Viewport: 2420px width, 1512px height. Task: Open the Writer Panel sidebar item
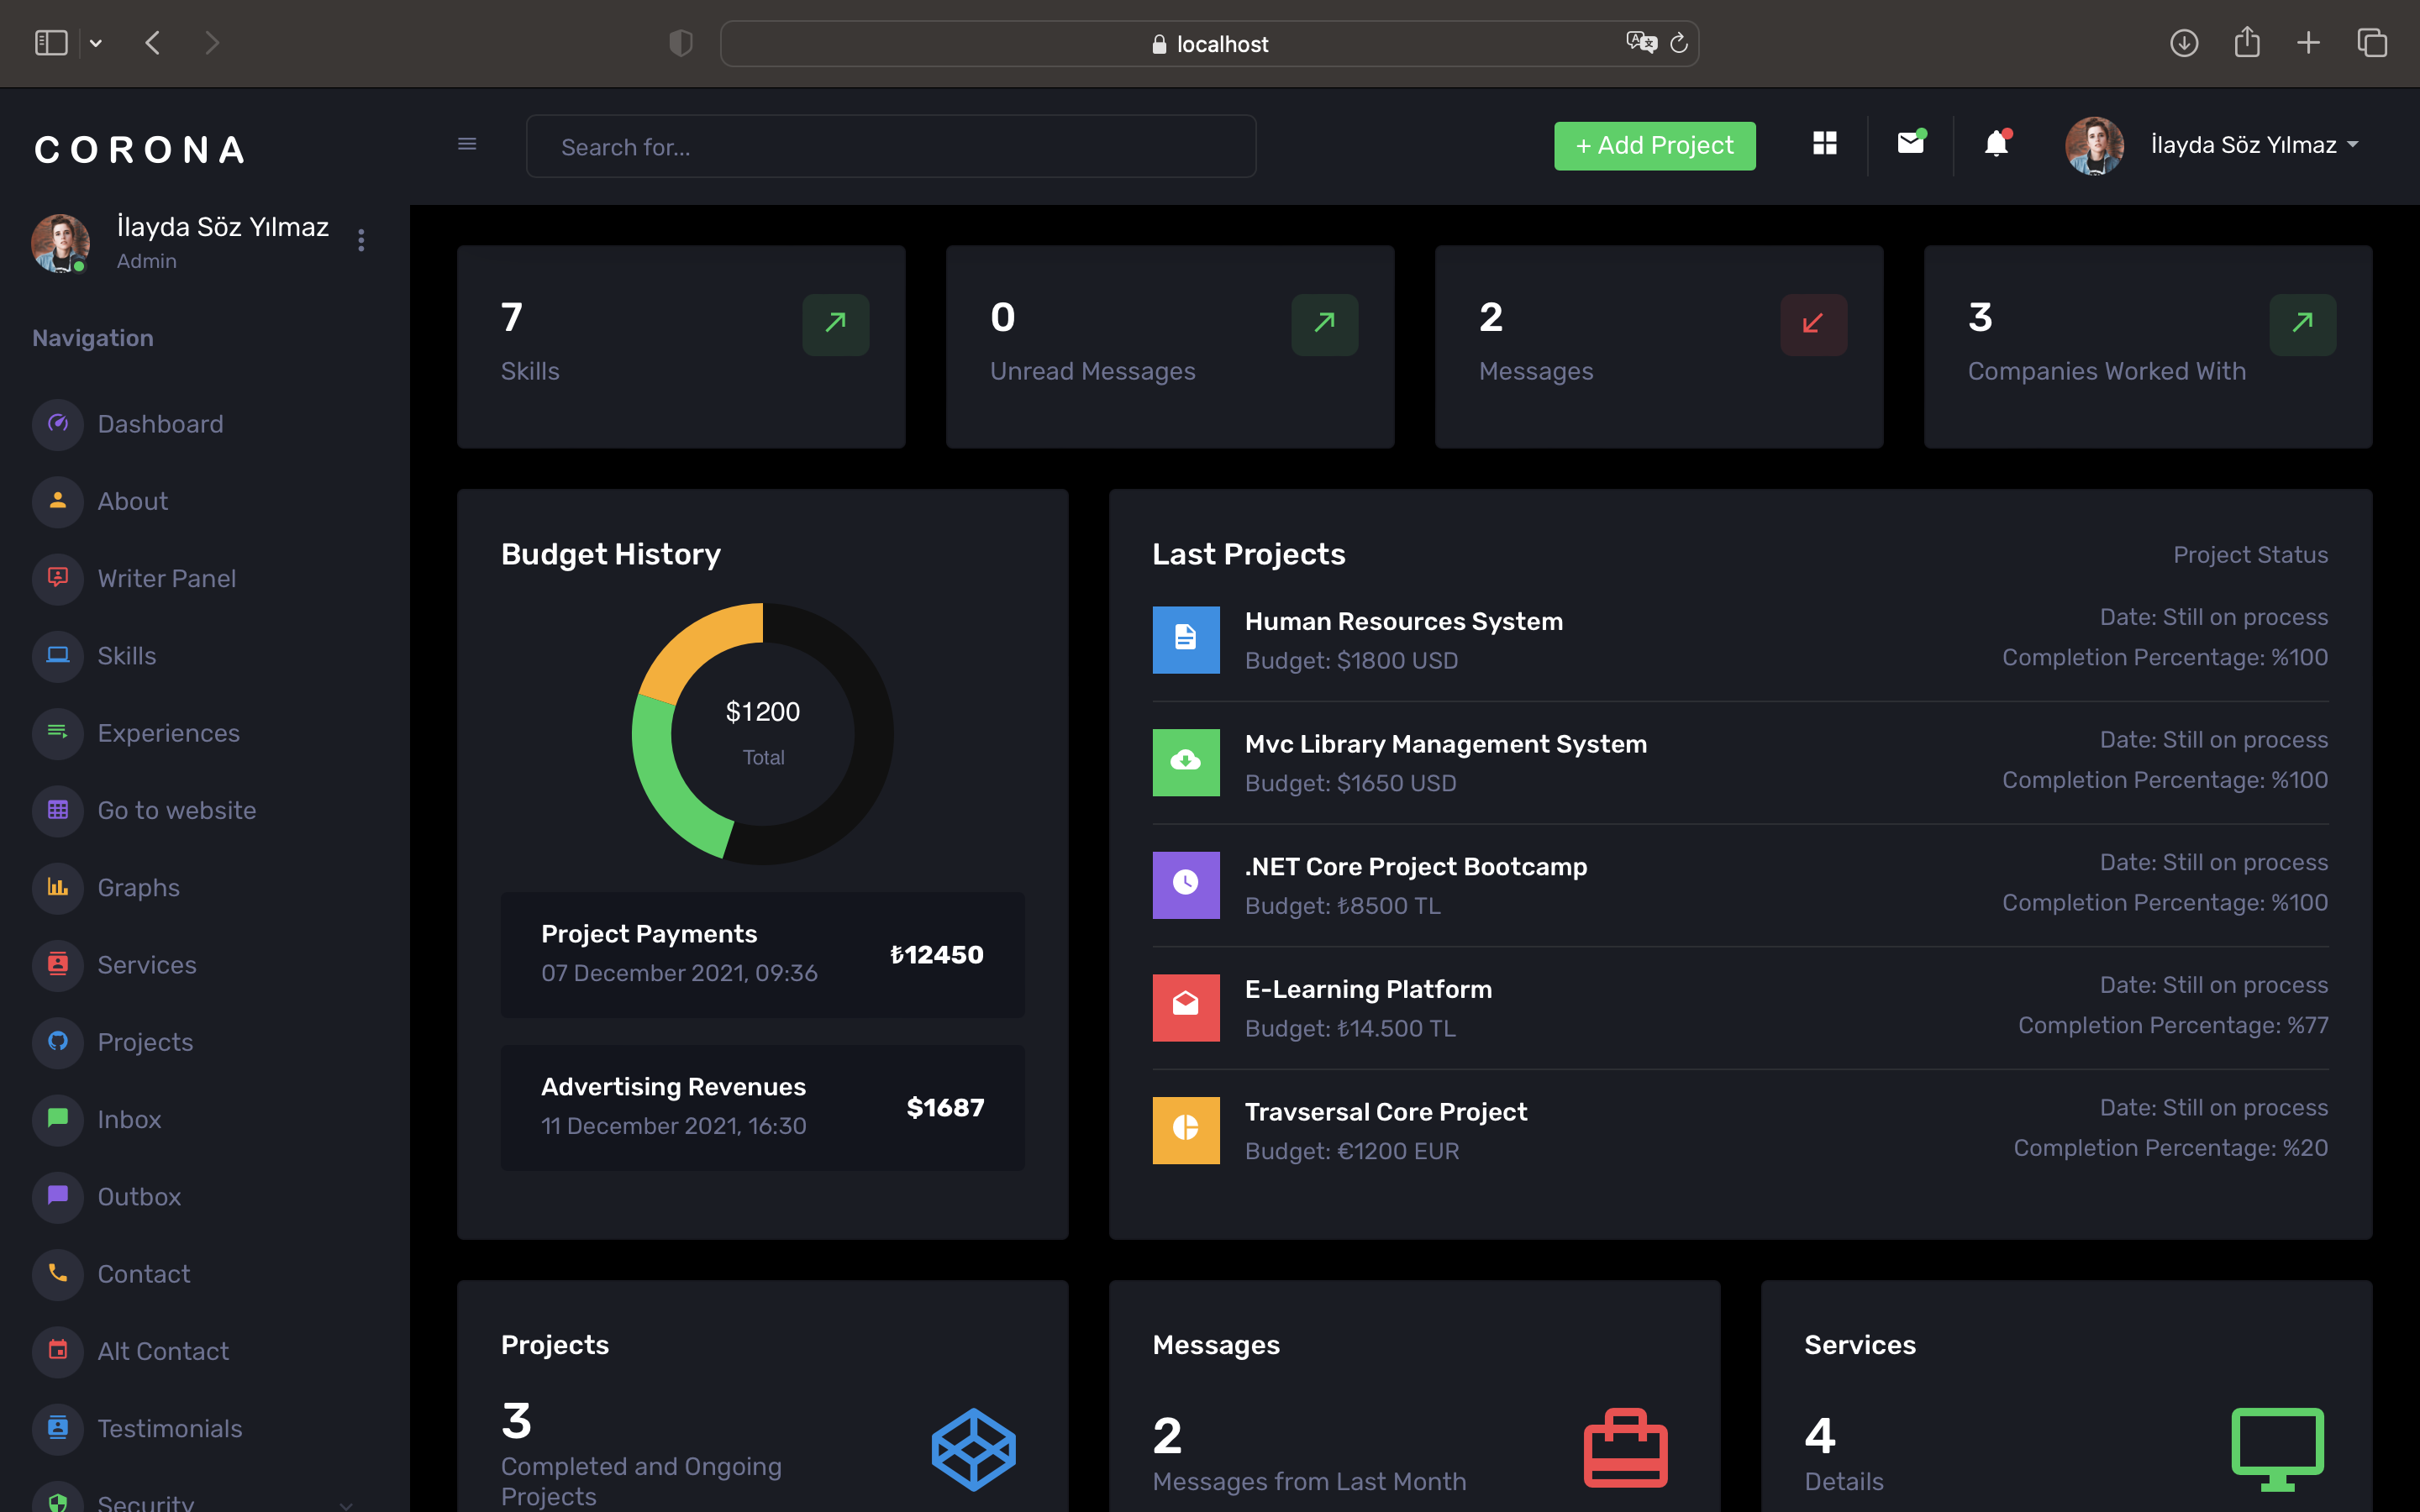coord(166,578)
